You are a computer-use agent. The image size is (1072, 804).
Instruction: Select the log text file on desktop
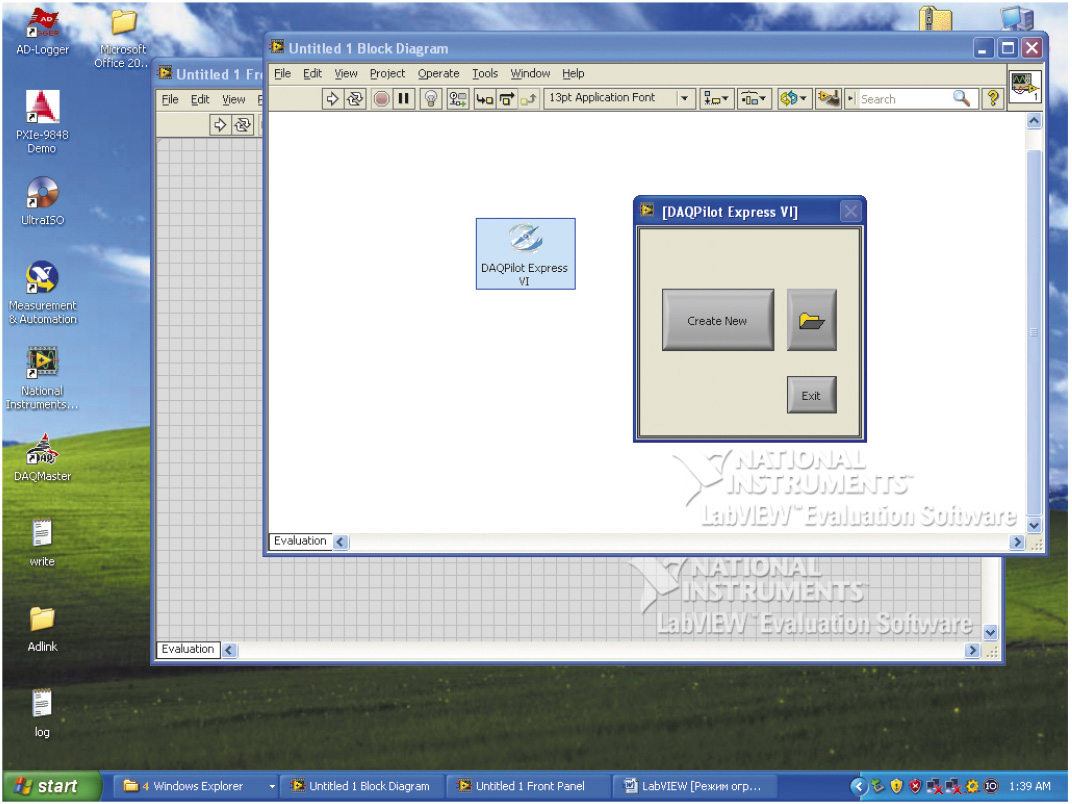tap(42, 713)
